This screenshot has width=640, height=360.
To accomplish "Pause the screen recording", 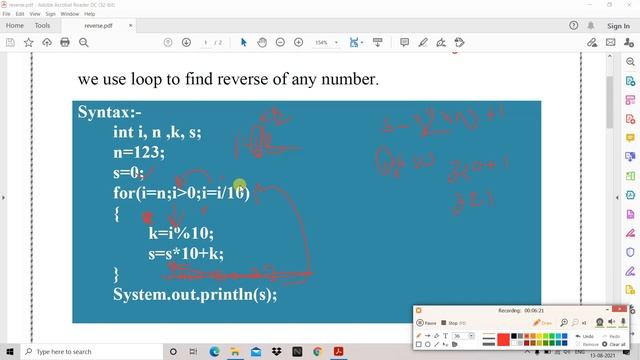I will (x=426, y=322).
